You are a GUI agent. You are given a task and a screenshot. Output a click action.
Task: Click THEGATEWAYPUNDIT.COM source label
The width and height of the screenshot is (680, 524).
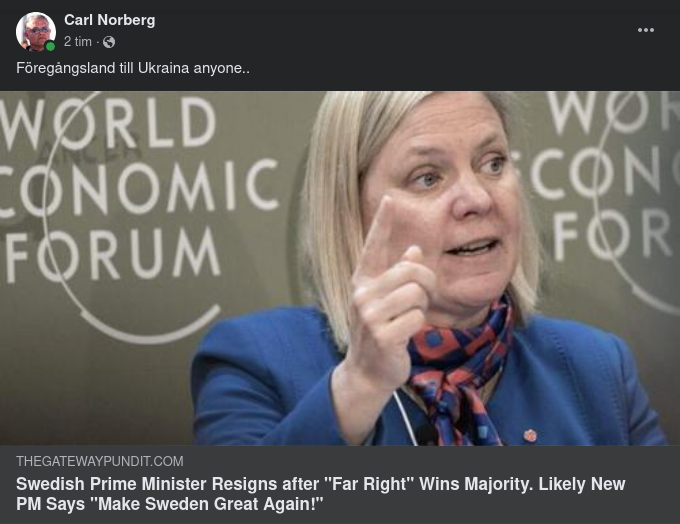(x=100, y=461)
